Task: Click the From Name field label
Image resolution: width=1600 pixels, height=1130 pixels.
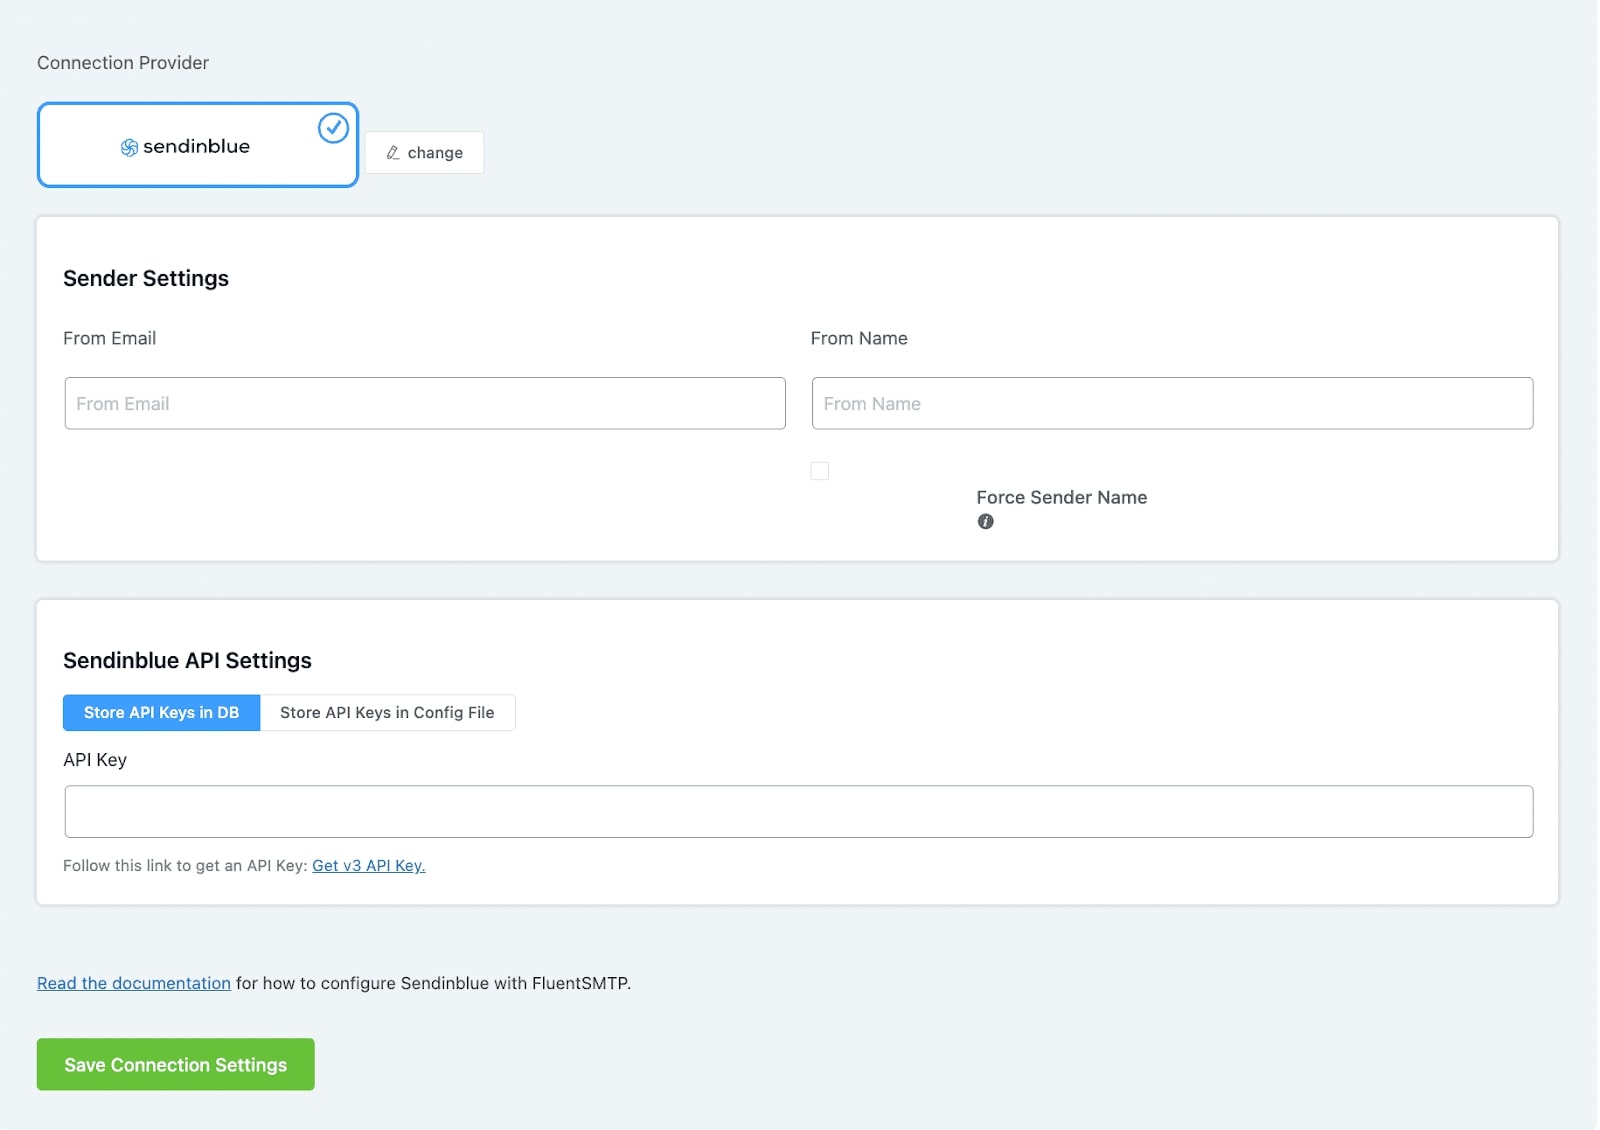Action: (859, 338)
